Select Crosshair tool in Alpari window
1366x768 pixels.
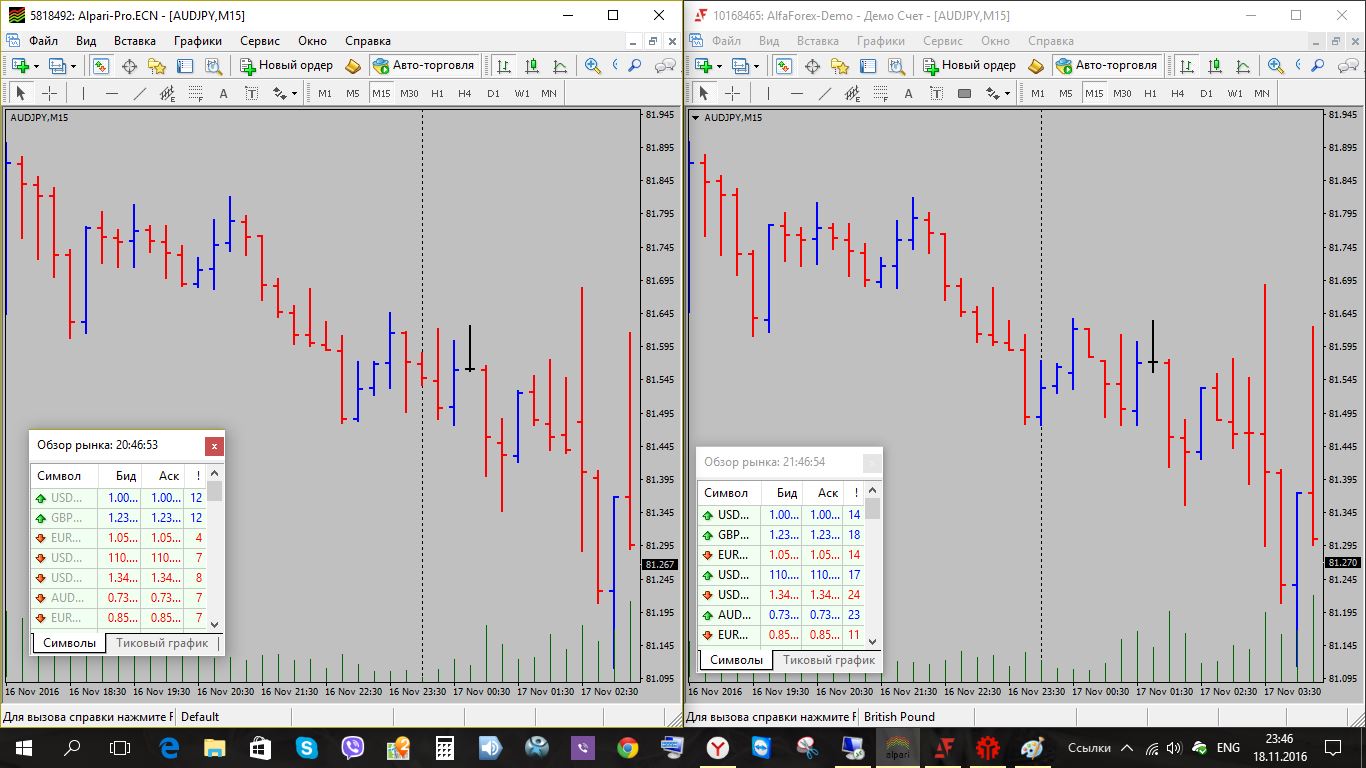click(x=49, y=93)
